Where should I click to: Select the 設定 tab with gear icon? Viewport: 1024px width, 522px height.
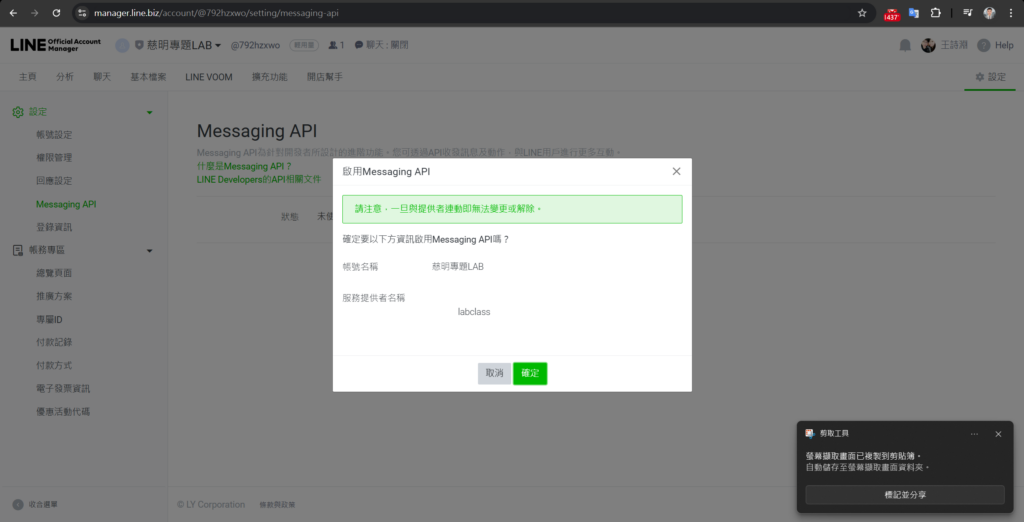coord(990,76)
